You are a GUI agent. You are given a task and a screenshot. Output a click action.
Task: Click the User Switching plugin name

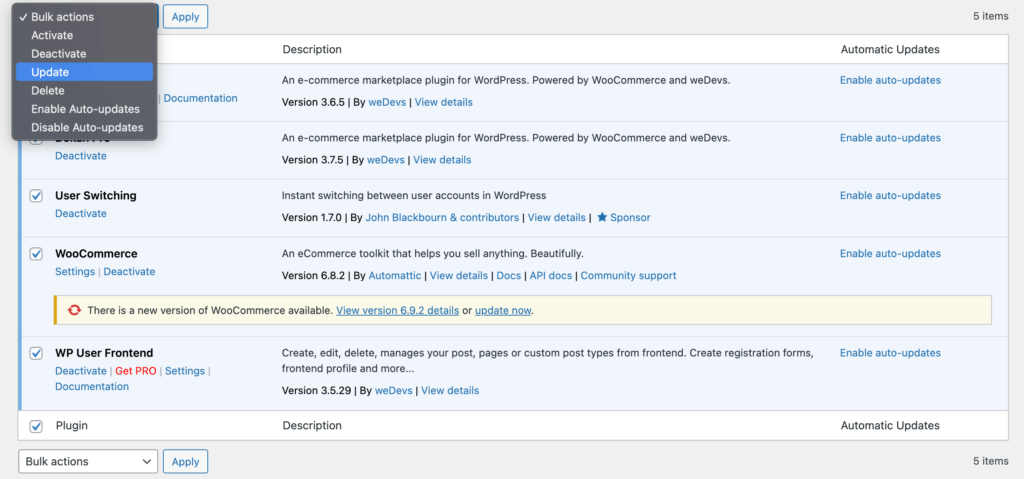[x=95, y=195]
